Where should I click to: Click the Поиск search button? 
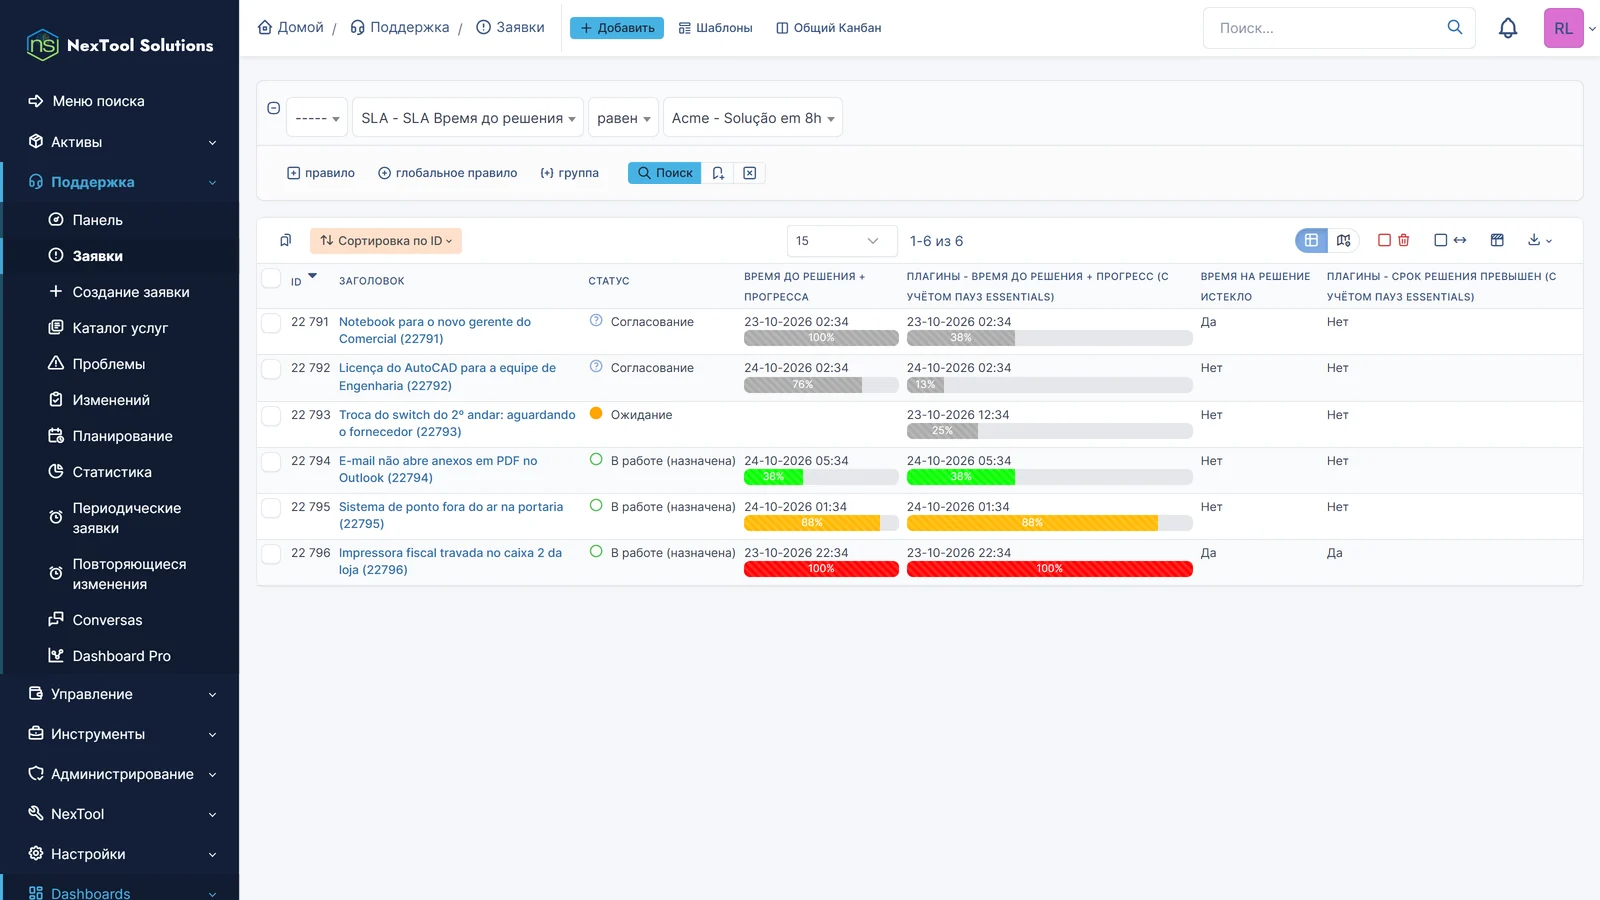tap(664, 173)
